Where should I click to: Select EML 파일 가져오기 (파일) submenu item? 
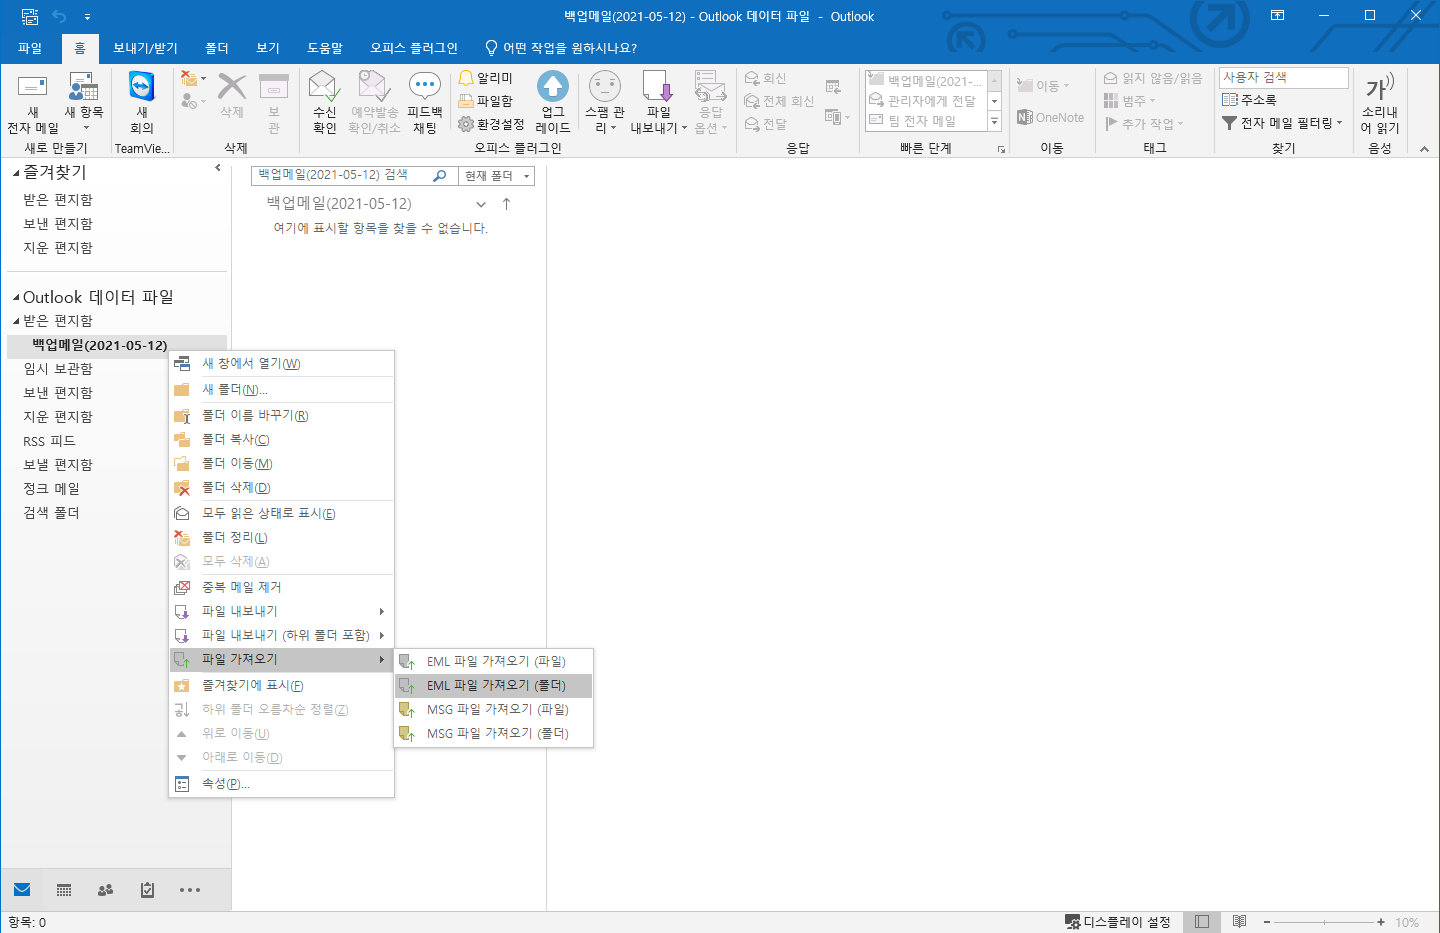[x=494, y=661]
